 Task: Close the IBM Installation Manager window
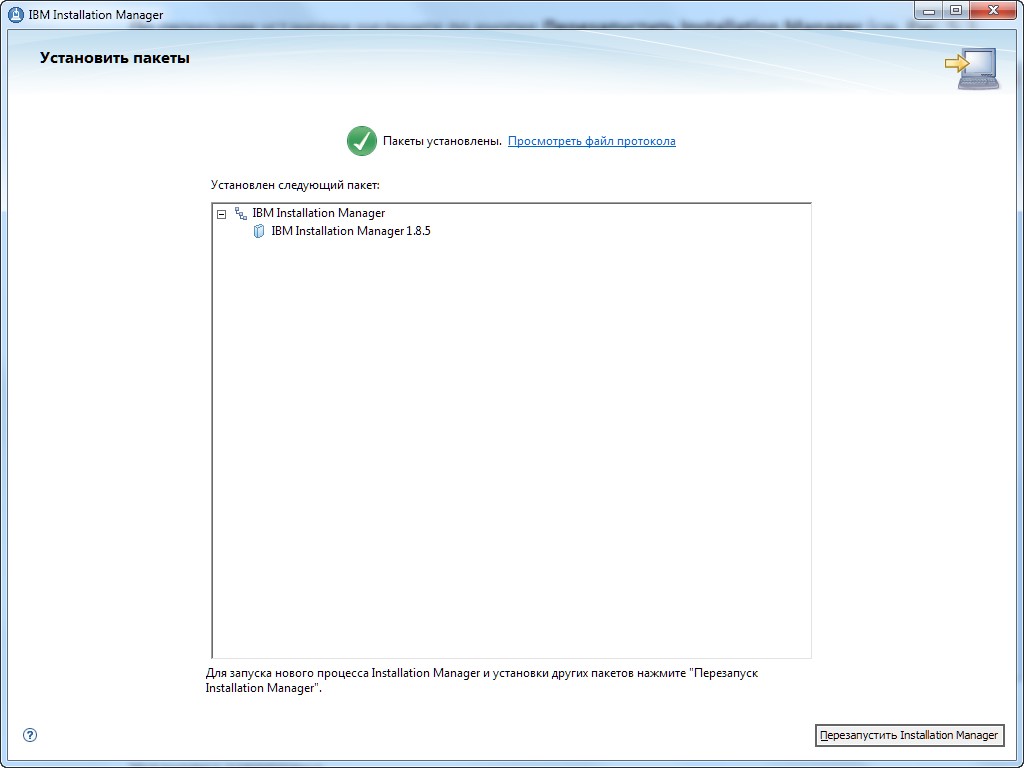click(993, 10)
